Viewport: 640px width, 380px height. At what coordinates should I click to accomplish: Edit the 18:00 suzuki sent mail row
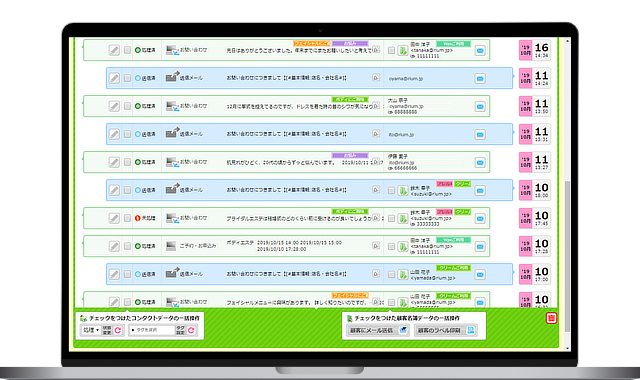(x=114, y=190)
